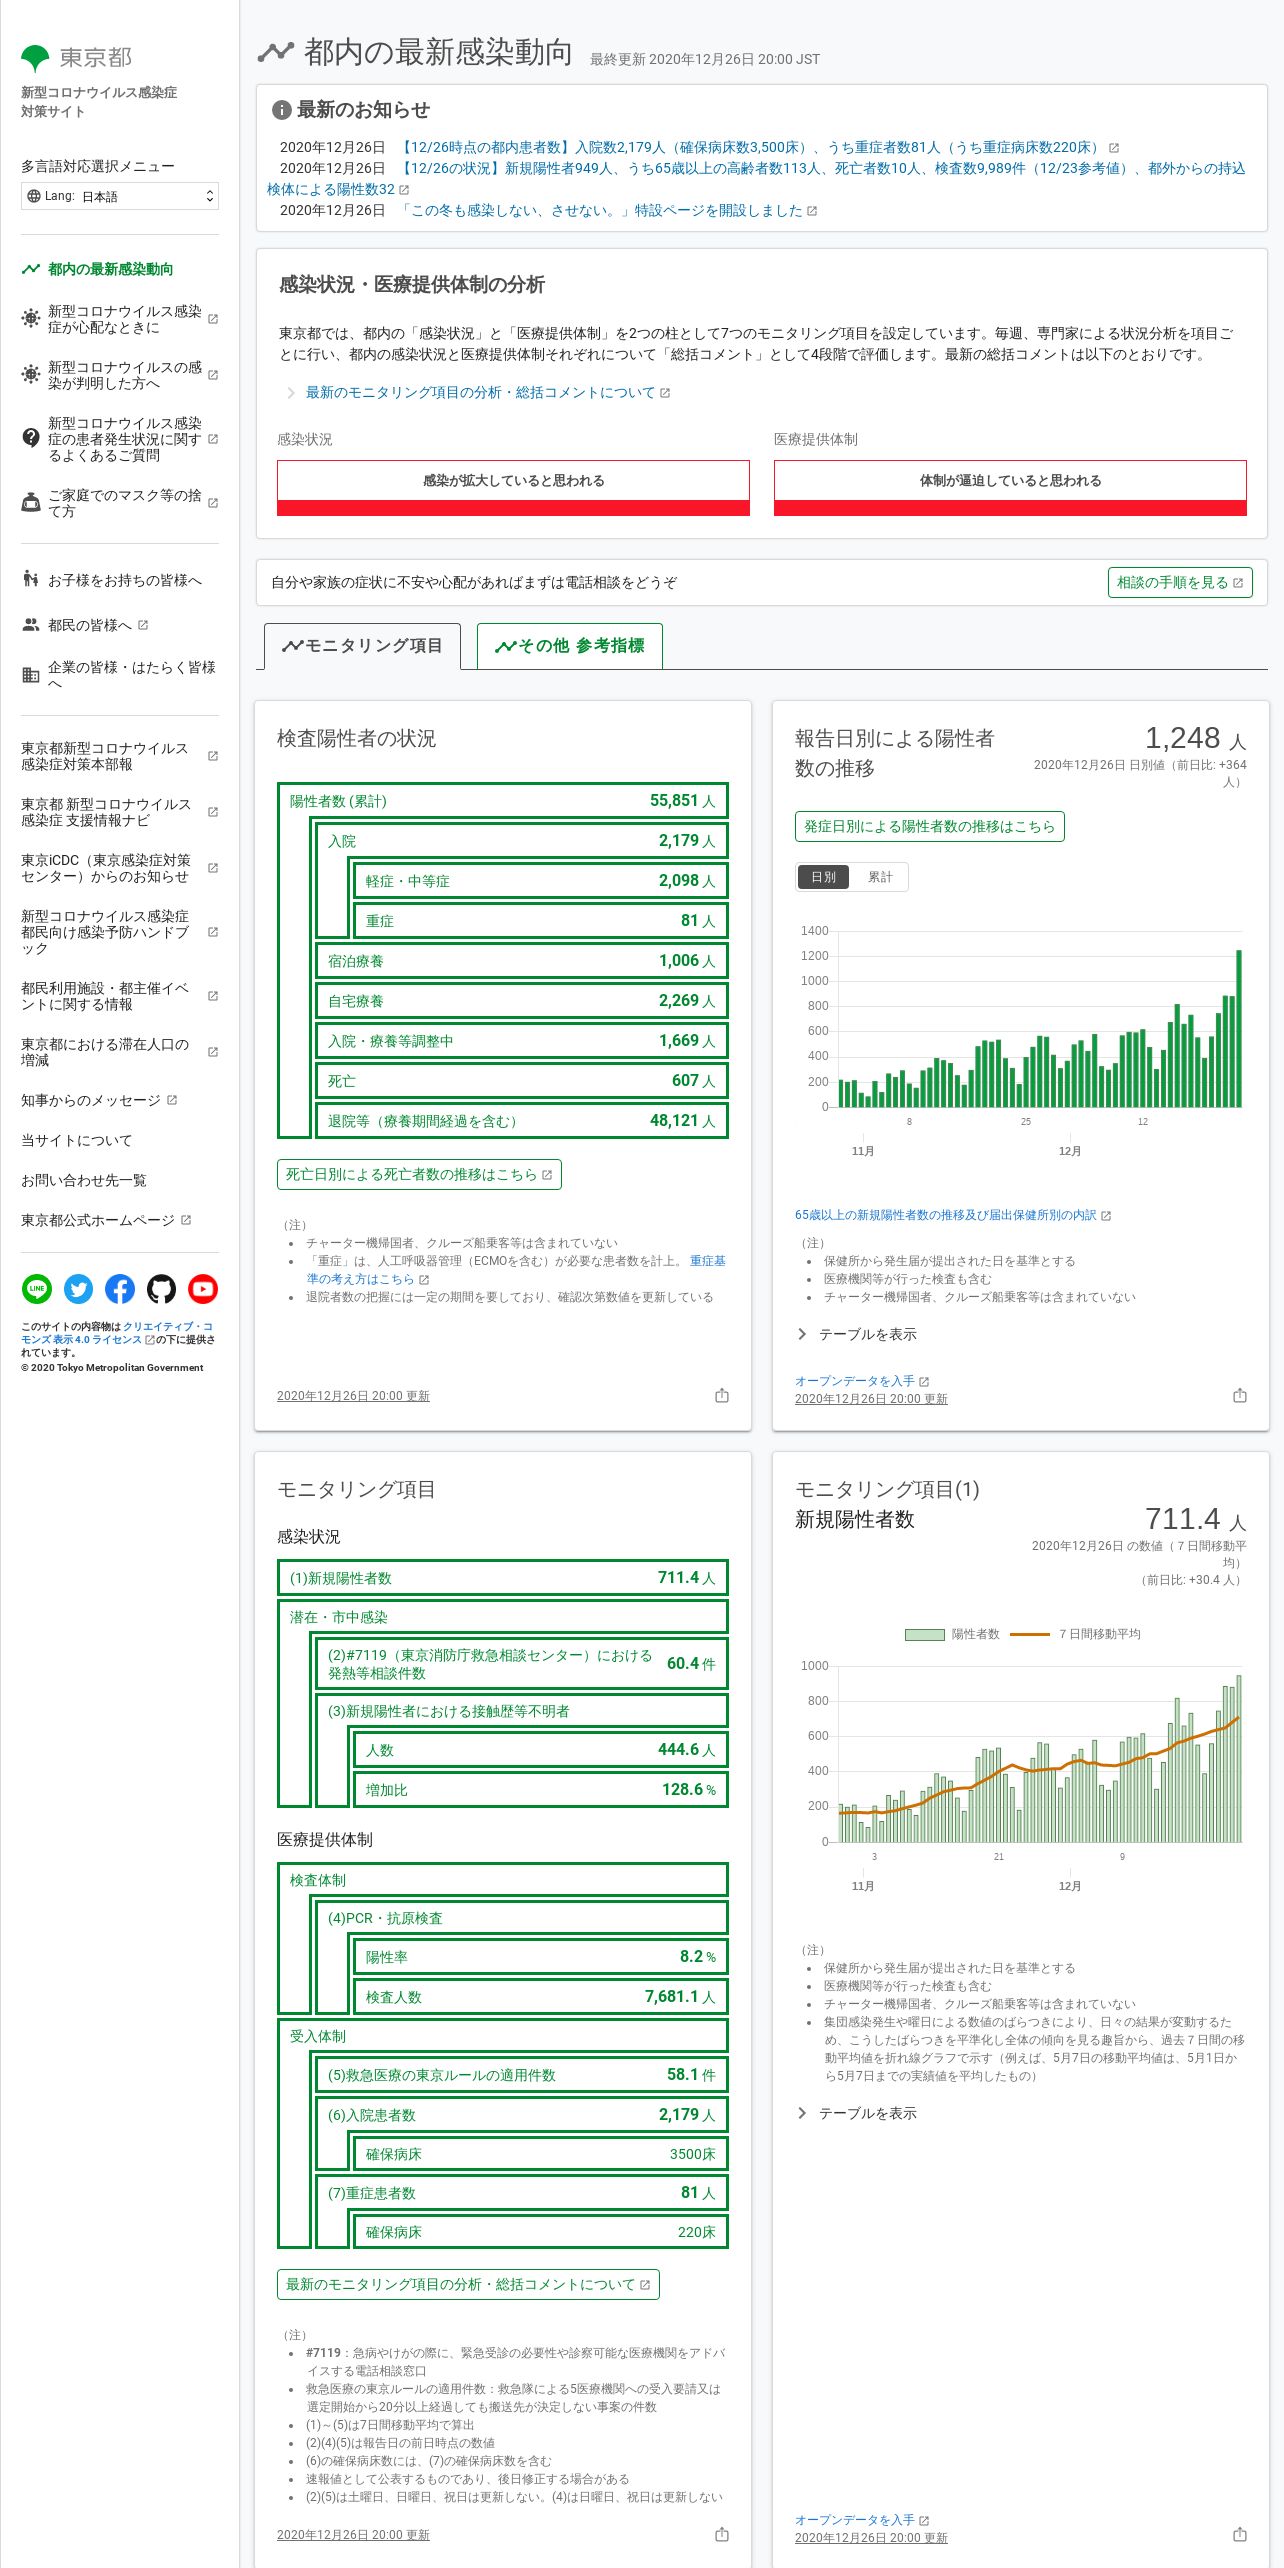Open the GitHub icon link
1284x2568 pixels.
(x=161, y=1289)
